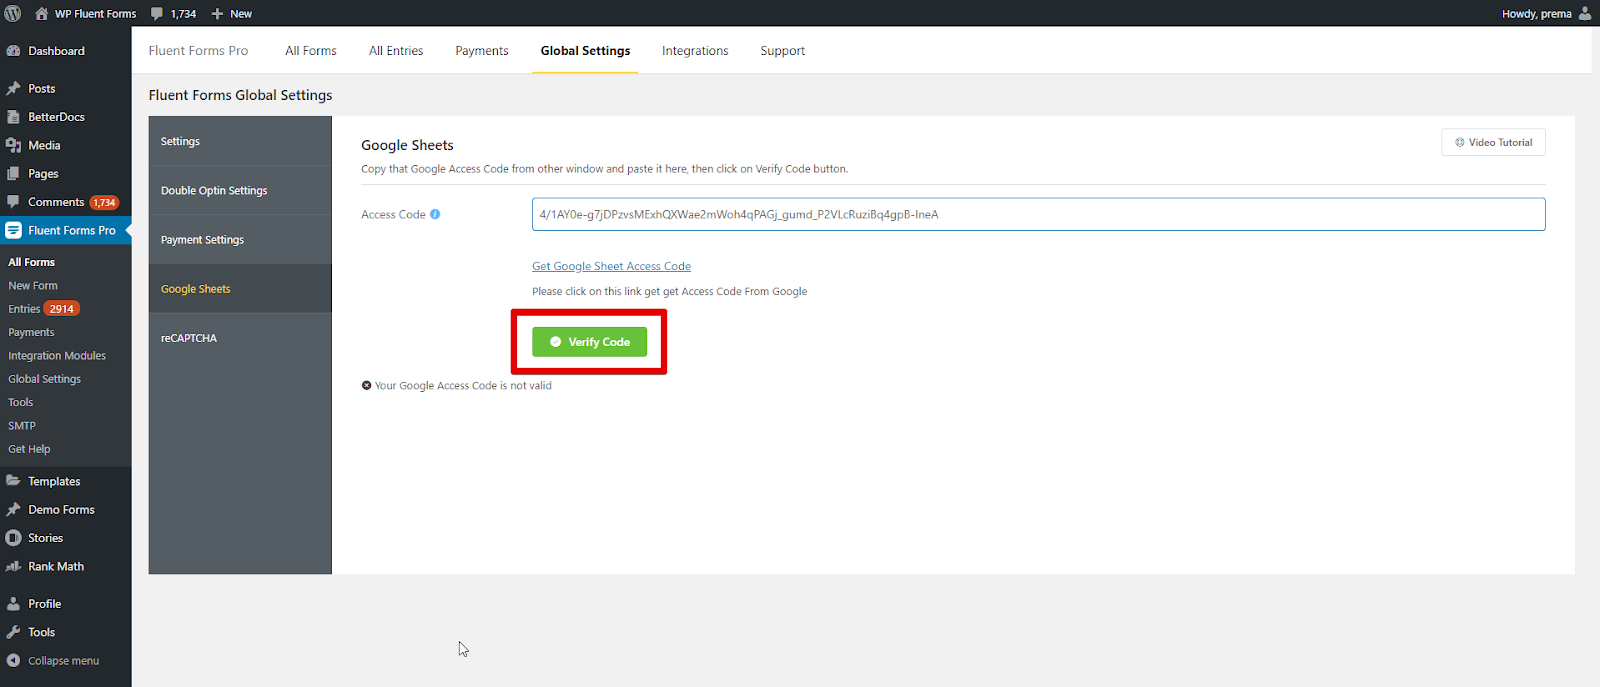The image size is (1600, 687).
Task: Select Google Sheets in settings sidebar
Action: point(240,289)
